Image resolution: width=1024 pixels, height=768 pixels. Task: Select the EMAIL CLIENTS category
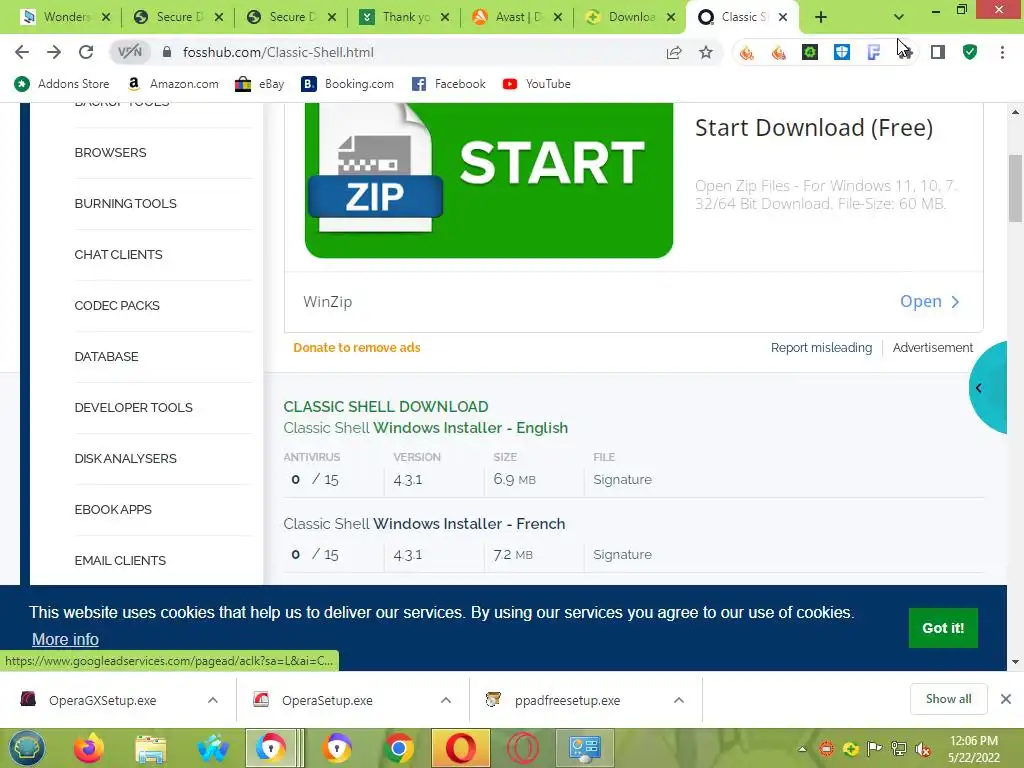(x=120, y=560)
